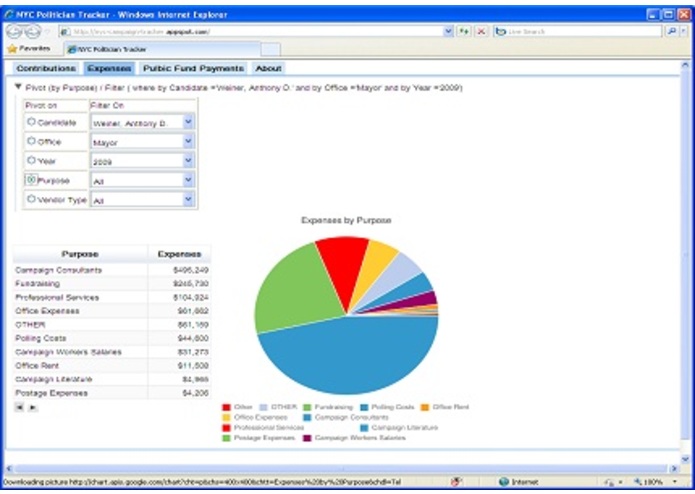The image size is (695, 494).
Task: Click the Campaign Workers Salaries row
Action: pyautogui.click(x=112, y=352)
